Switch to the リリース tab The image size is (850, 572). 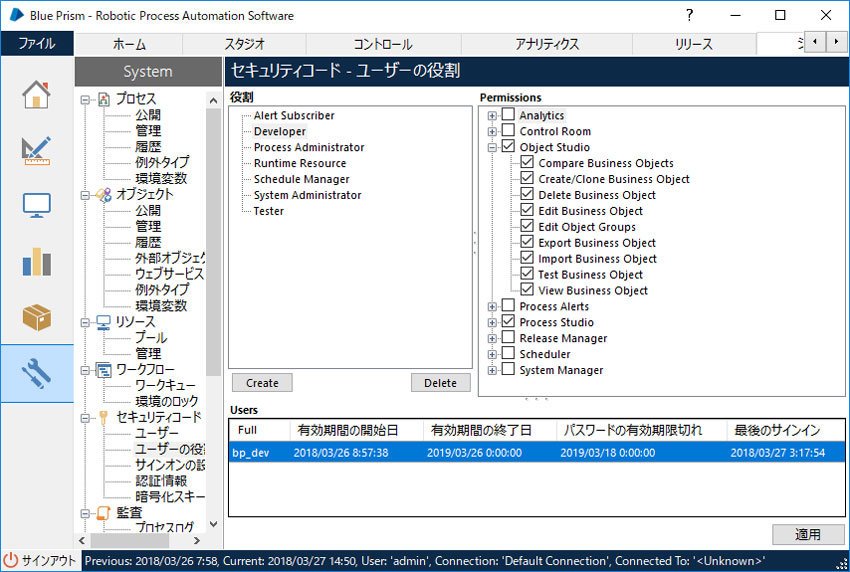(694, 44)
